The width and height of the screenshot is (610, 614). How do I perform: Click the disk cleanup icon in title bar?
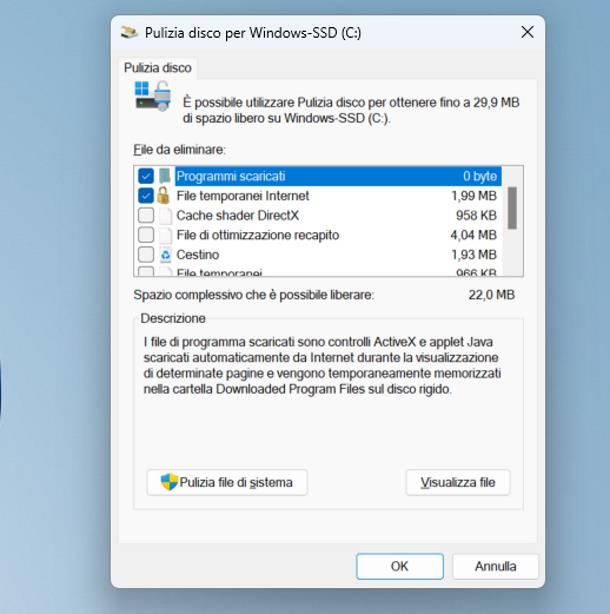129,32
